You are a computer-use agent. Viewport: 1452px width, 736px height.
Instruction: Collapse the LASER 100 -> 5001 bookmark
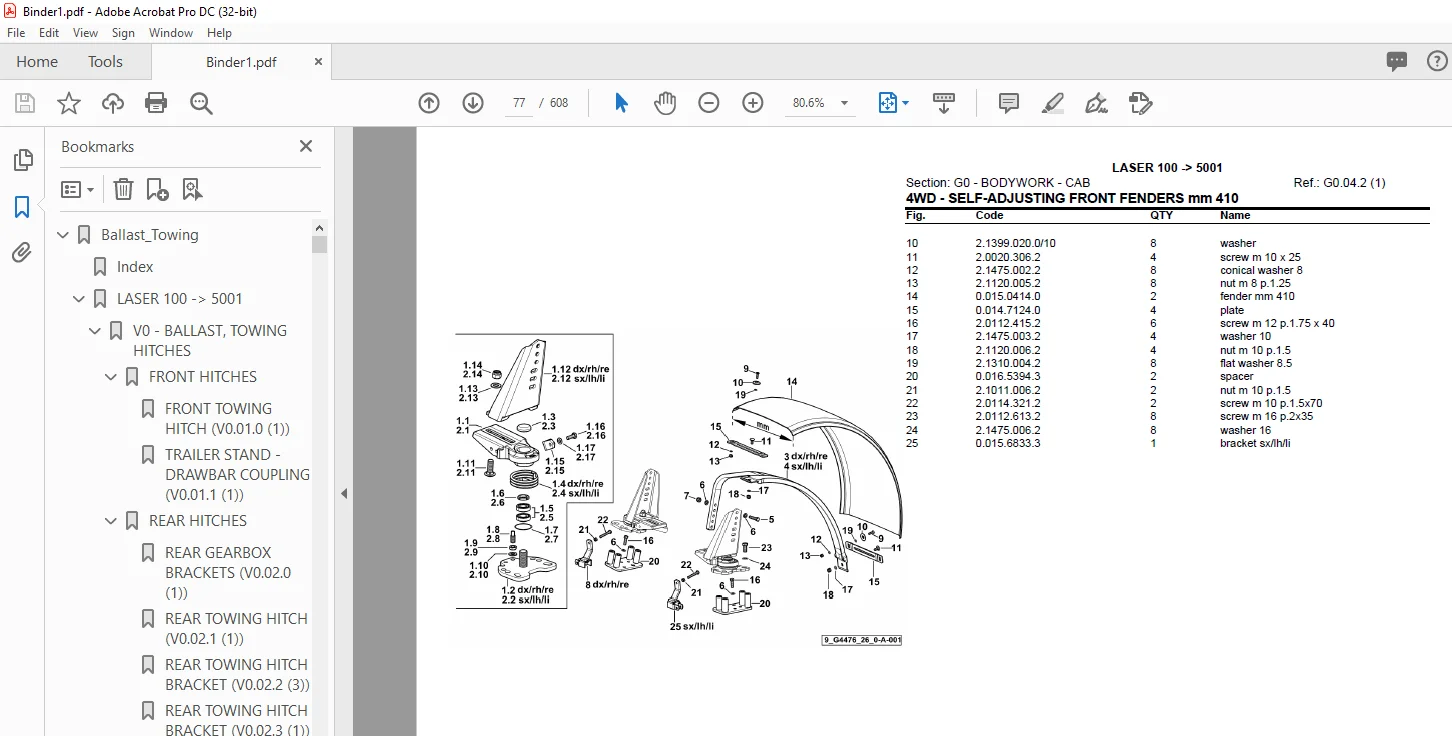79,299
